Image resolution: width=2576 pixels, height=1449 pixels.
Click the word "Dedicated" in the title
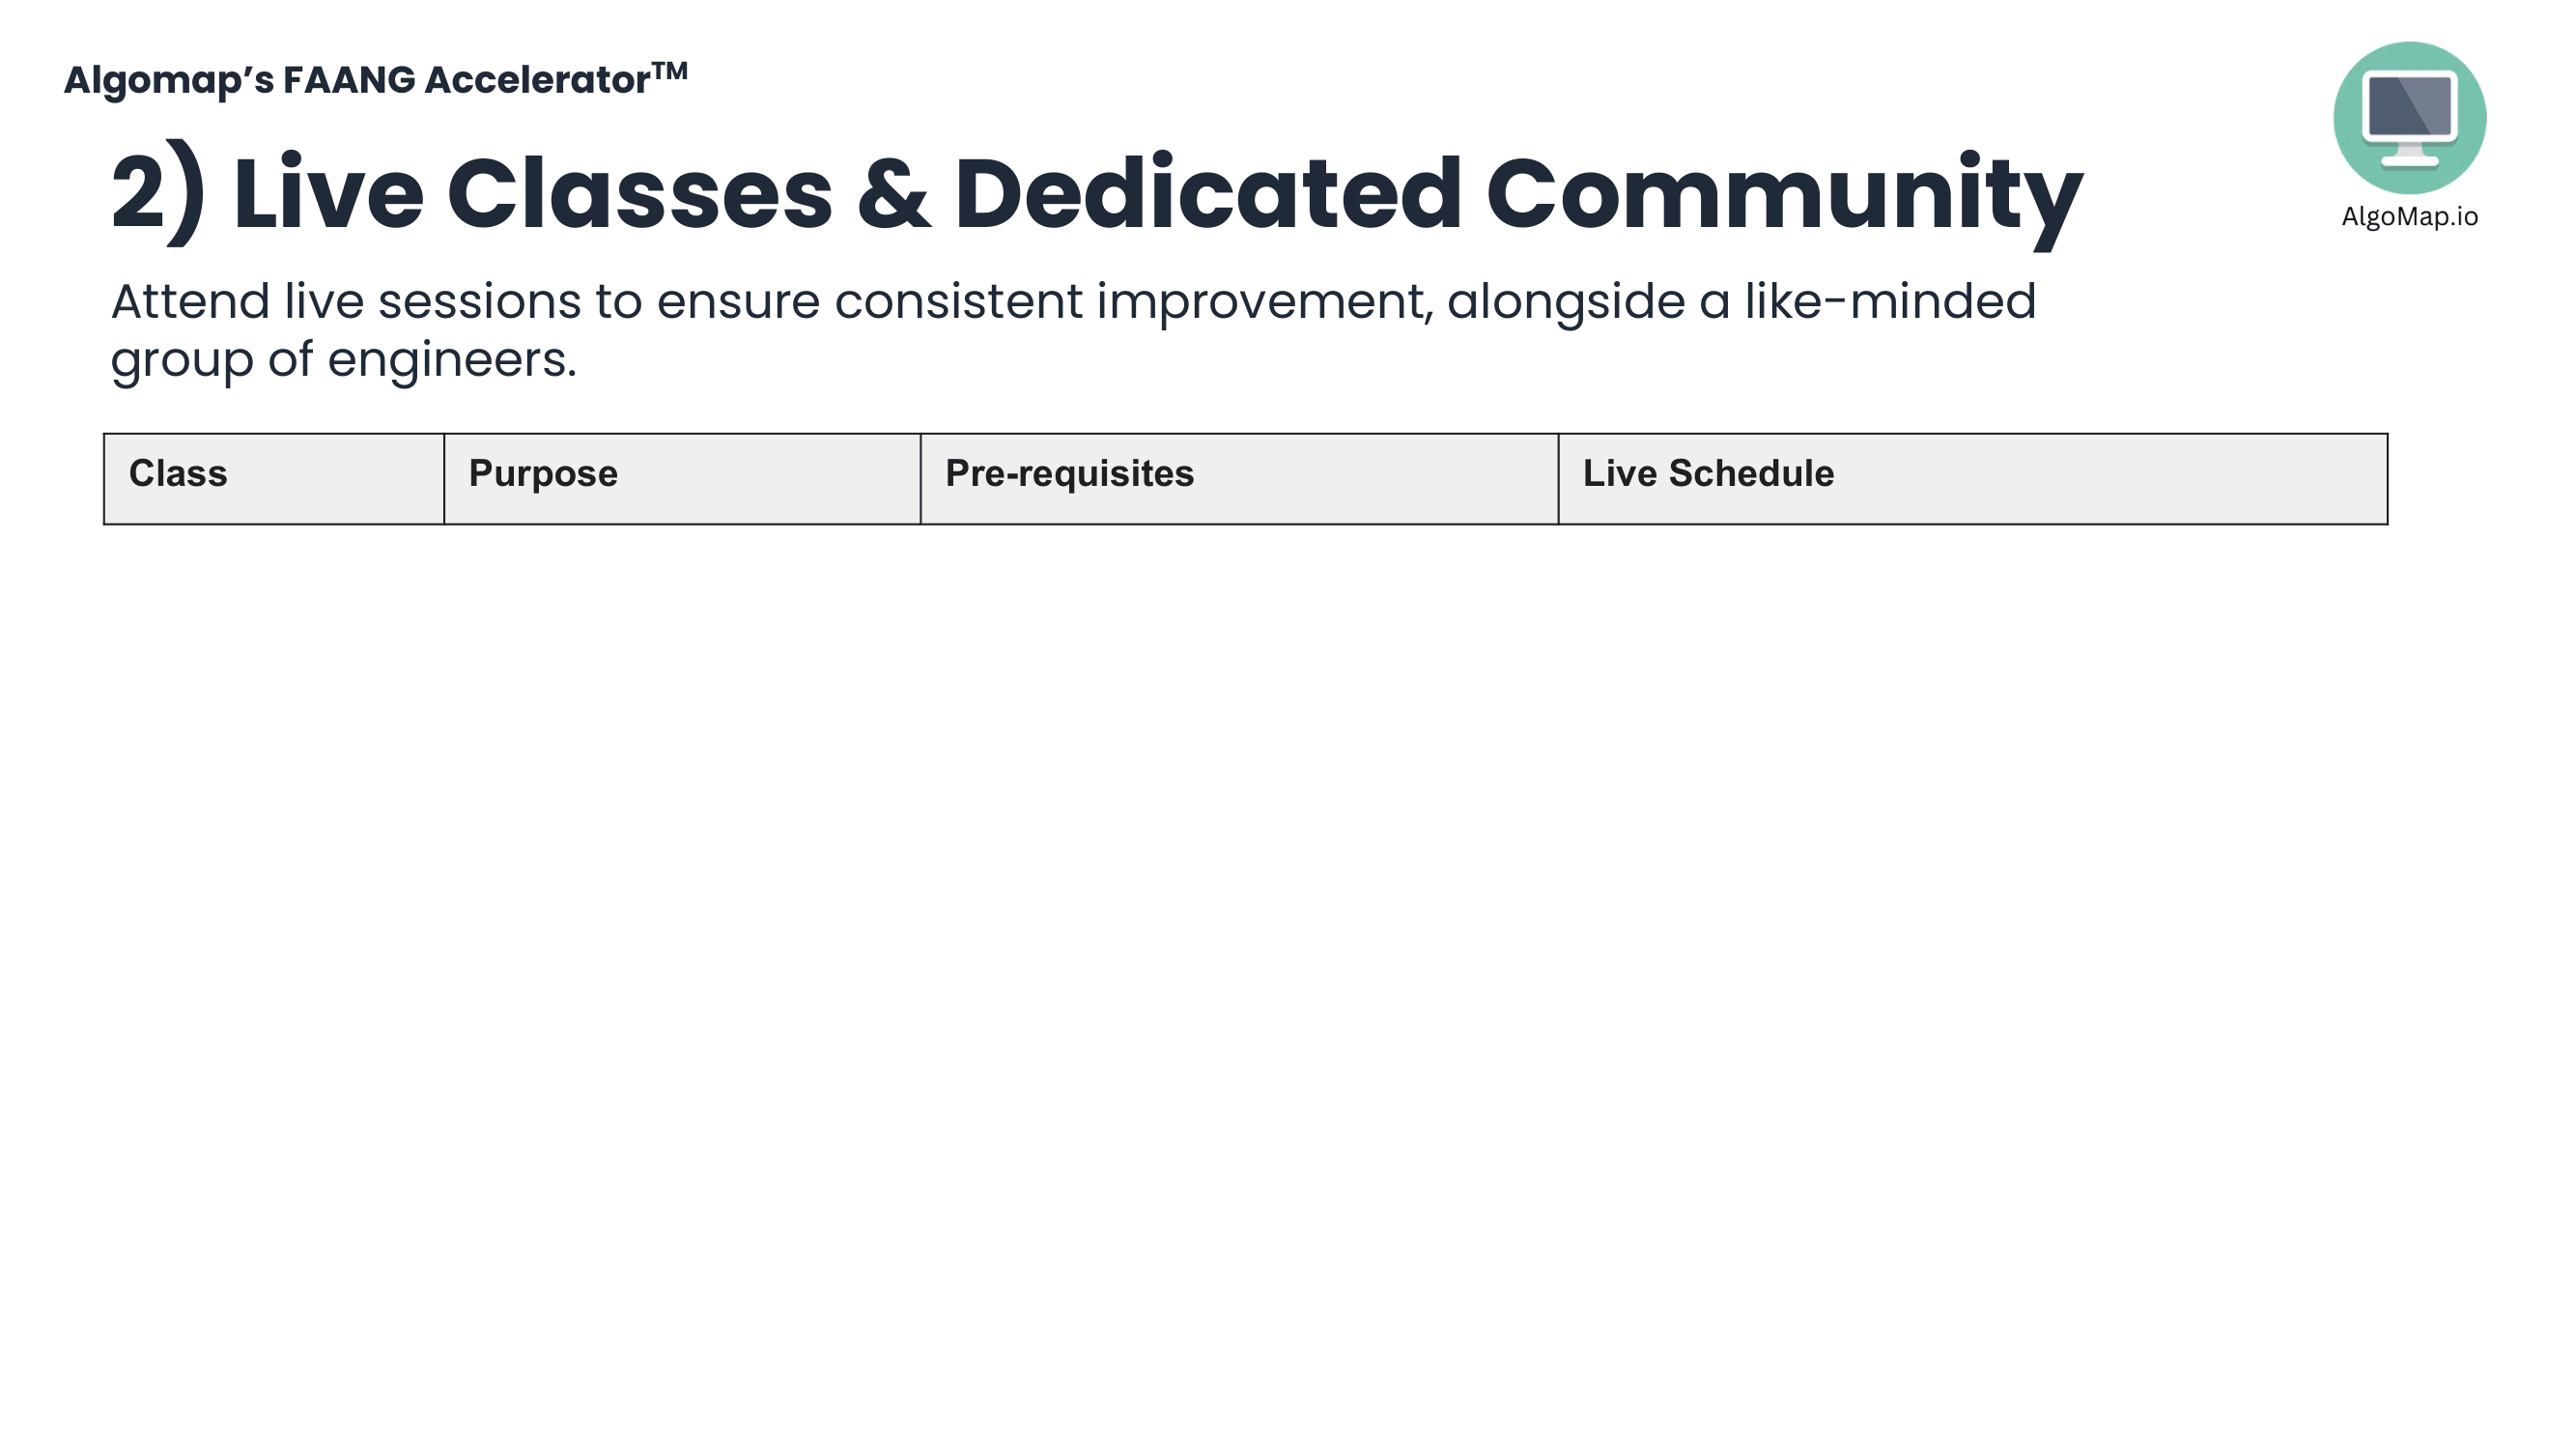tap(1207, 193)
